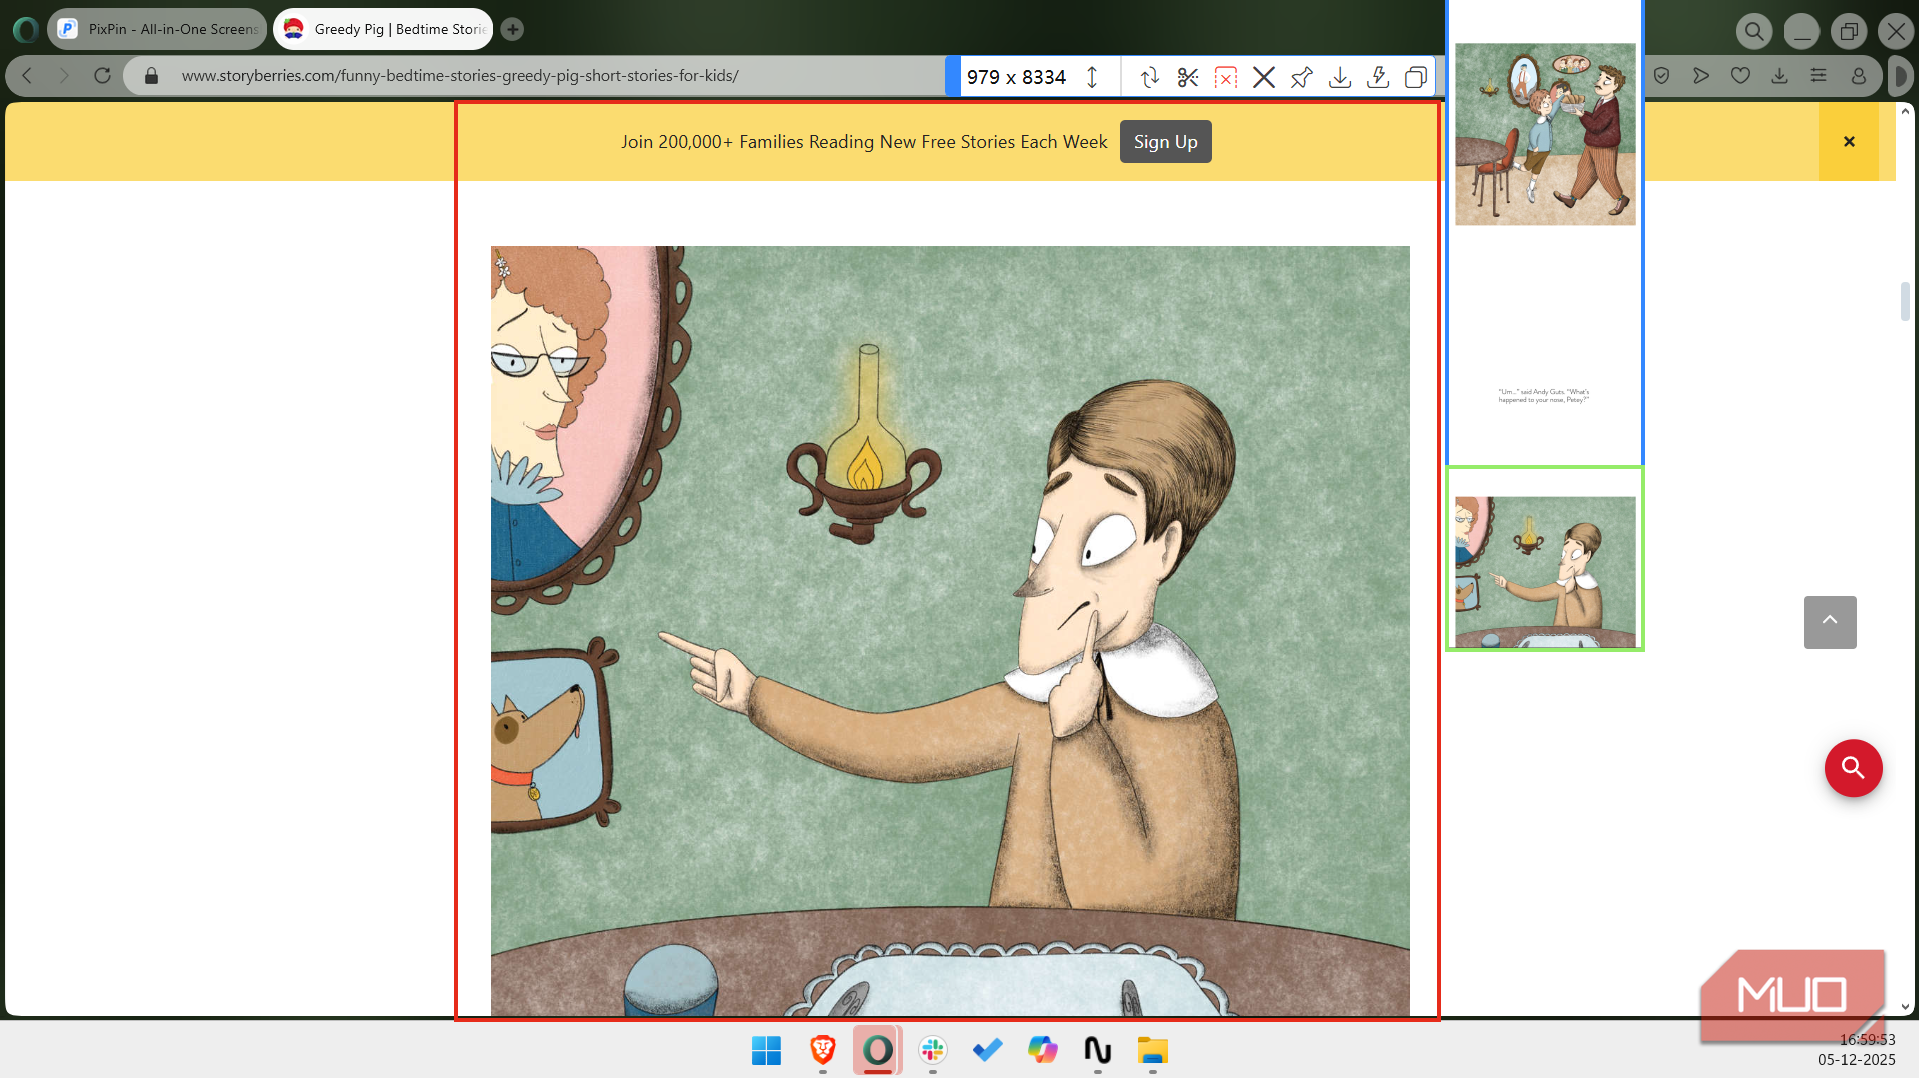Click the Sign Up button
This screenshot has width=1919, height=1078.
tap(1165, 142)
